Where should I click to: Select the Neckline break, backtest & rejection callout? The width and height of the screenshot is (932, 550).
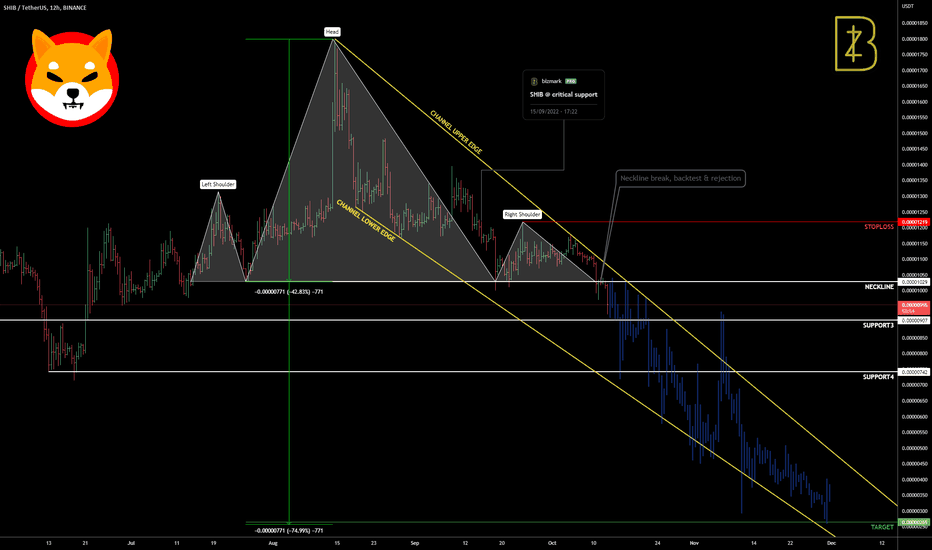tap(681, 178)
